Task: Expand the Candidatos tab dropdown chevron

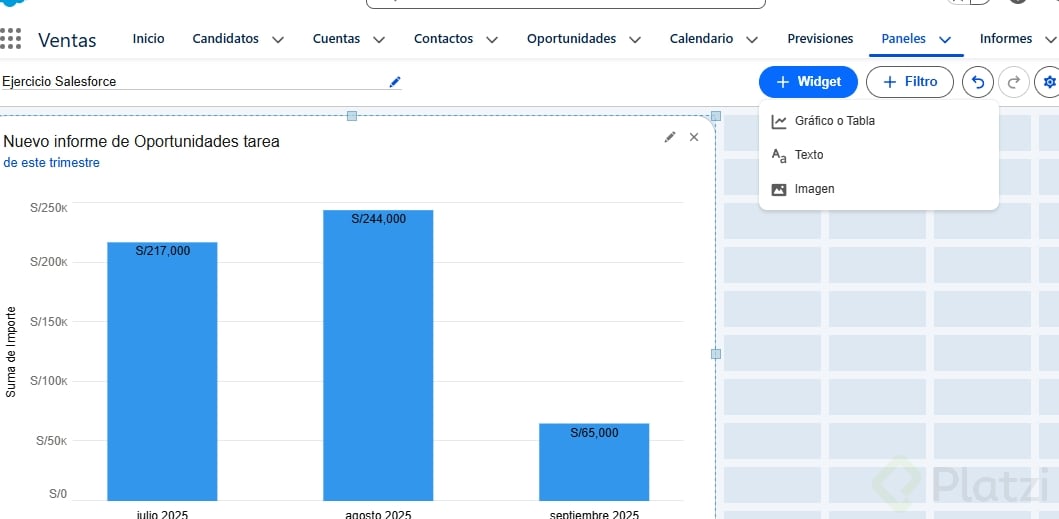Action: click(278, 40)
